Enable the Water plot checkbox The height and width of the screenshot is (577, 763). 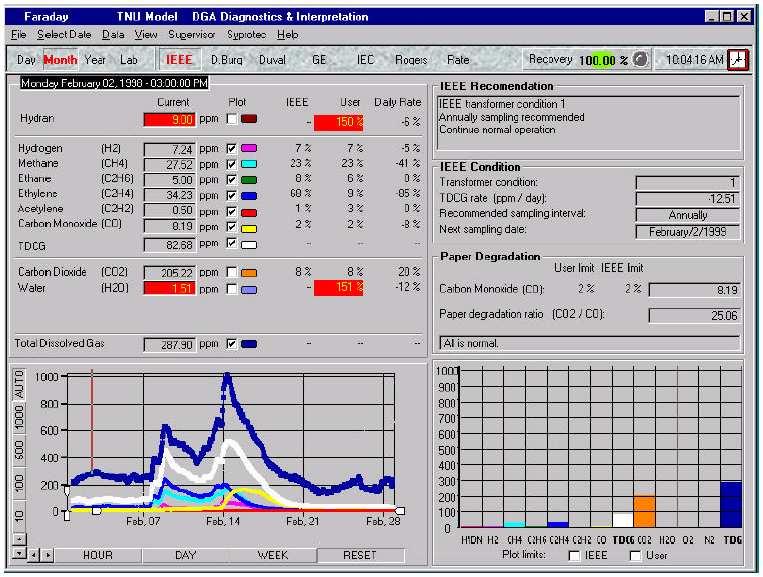232,289
